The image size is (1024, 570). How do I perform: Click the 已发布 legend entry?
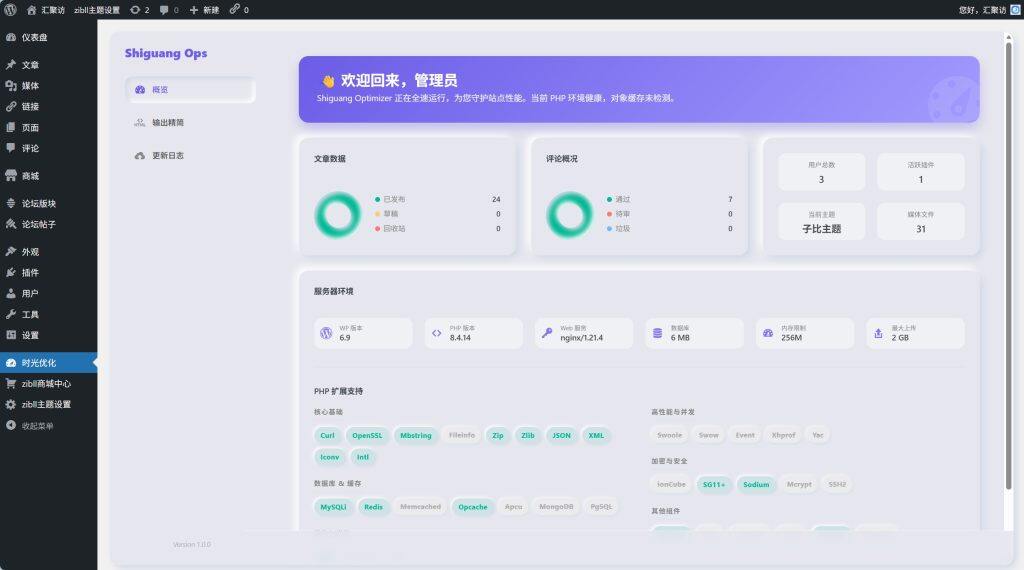pyautogui.click(x=390, y=199)
